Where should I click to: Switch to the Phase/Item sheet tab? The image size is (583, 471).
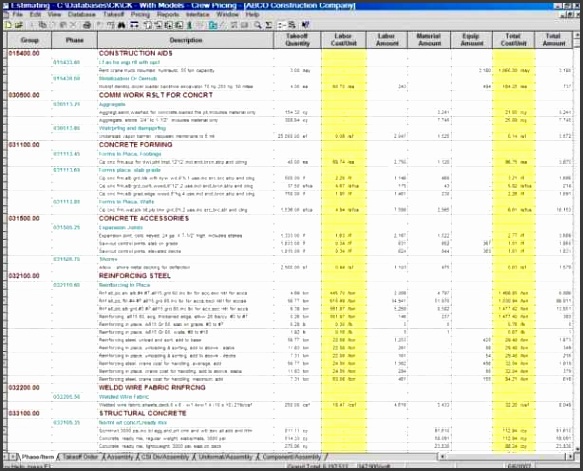pyautogui.click(x=38, y=457)
